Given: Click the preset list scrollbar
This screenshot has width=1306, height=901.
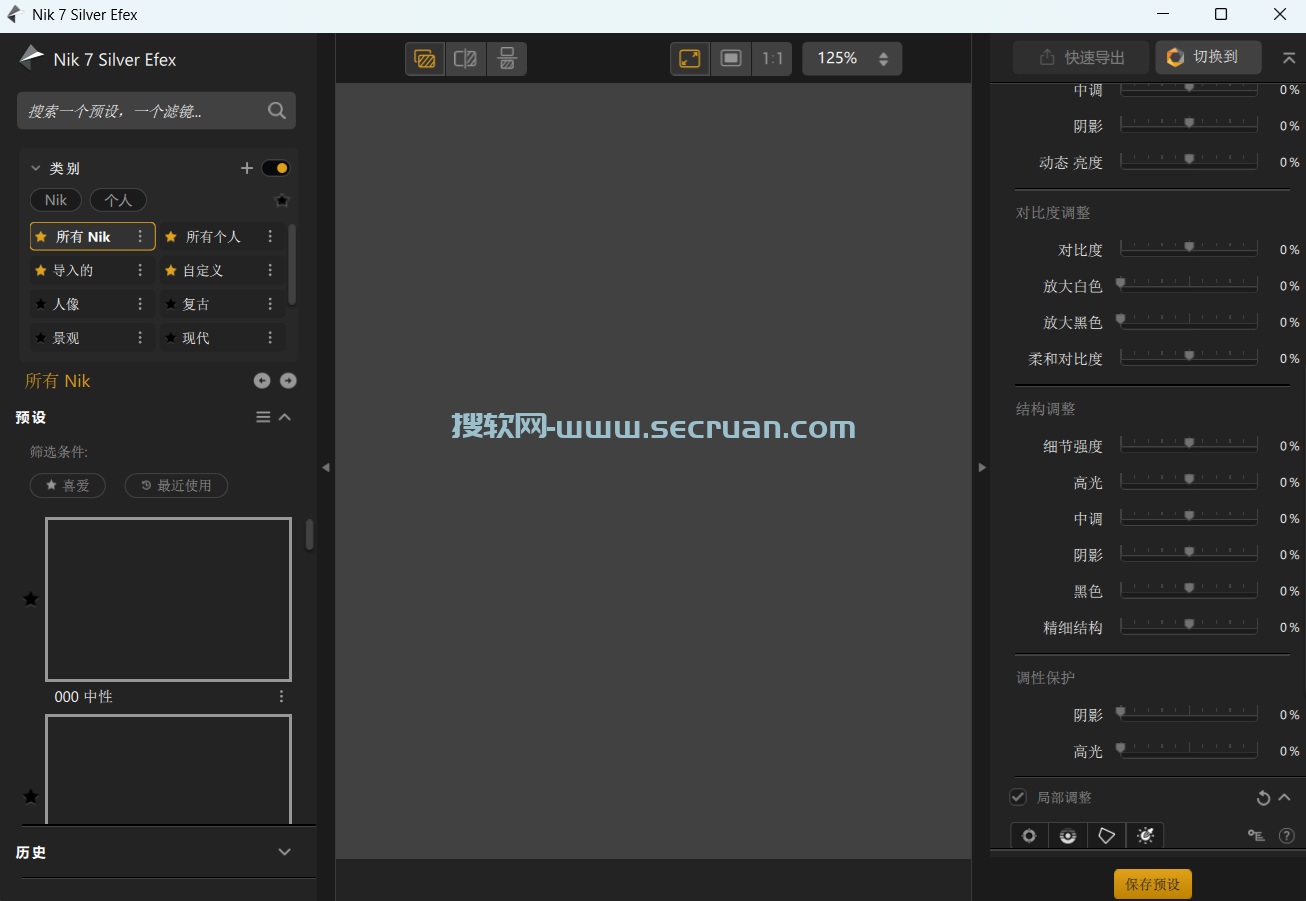Looking at the screenshot, I should [x=309, y=534].
